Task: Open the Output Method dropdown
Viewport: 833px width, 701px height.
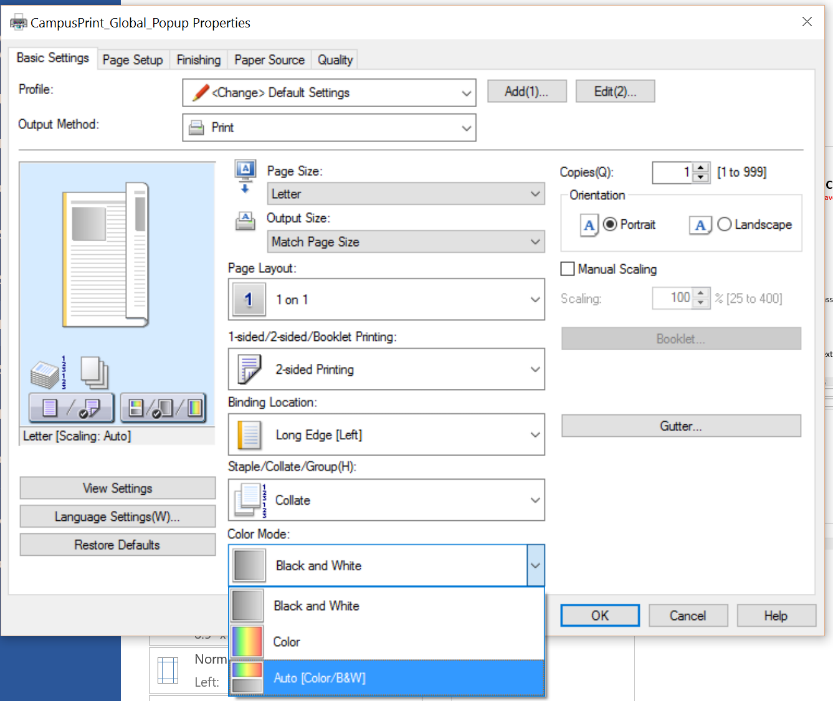Action: point(329,127)
